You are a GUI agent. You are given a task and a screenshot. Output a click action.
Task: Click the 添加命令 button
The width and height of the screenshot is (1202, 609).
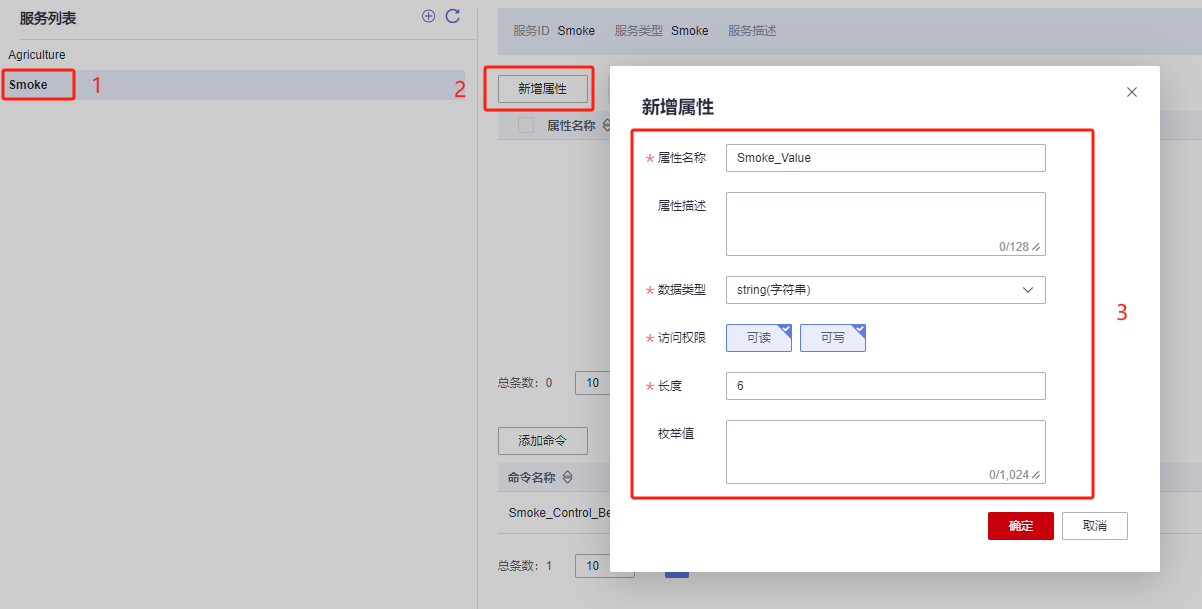[542, 441]
